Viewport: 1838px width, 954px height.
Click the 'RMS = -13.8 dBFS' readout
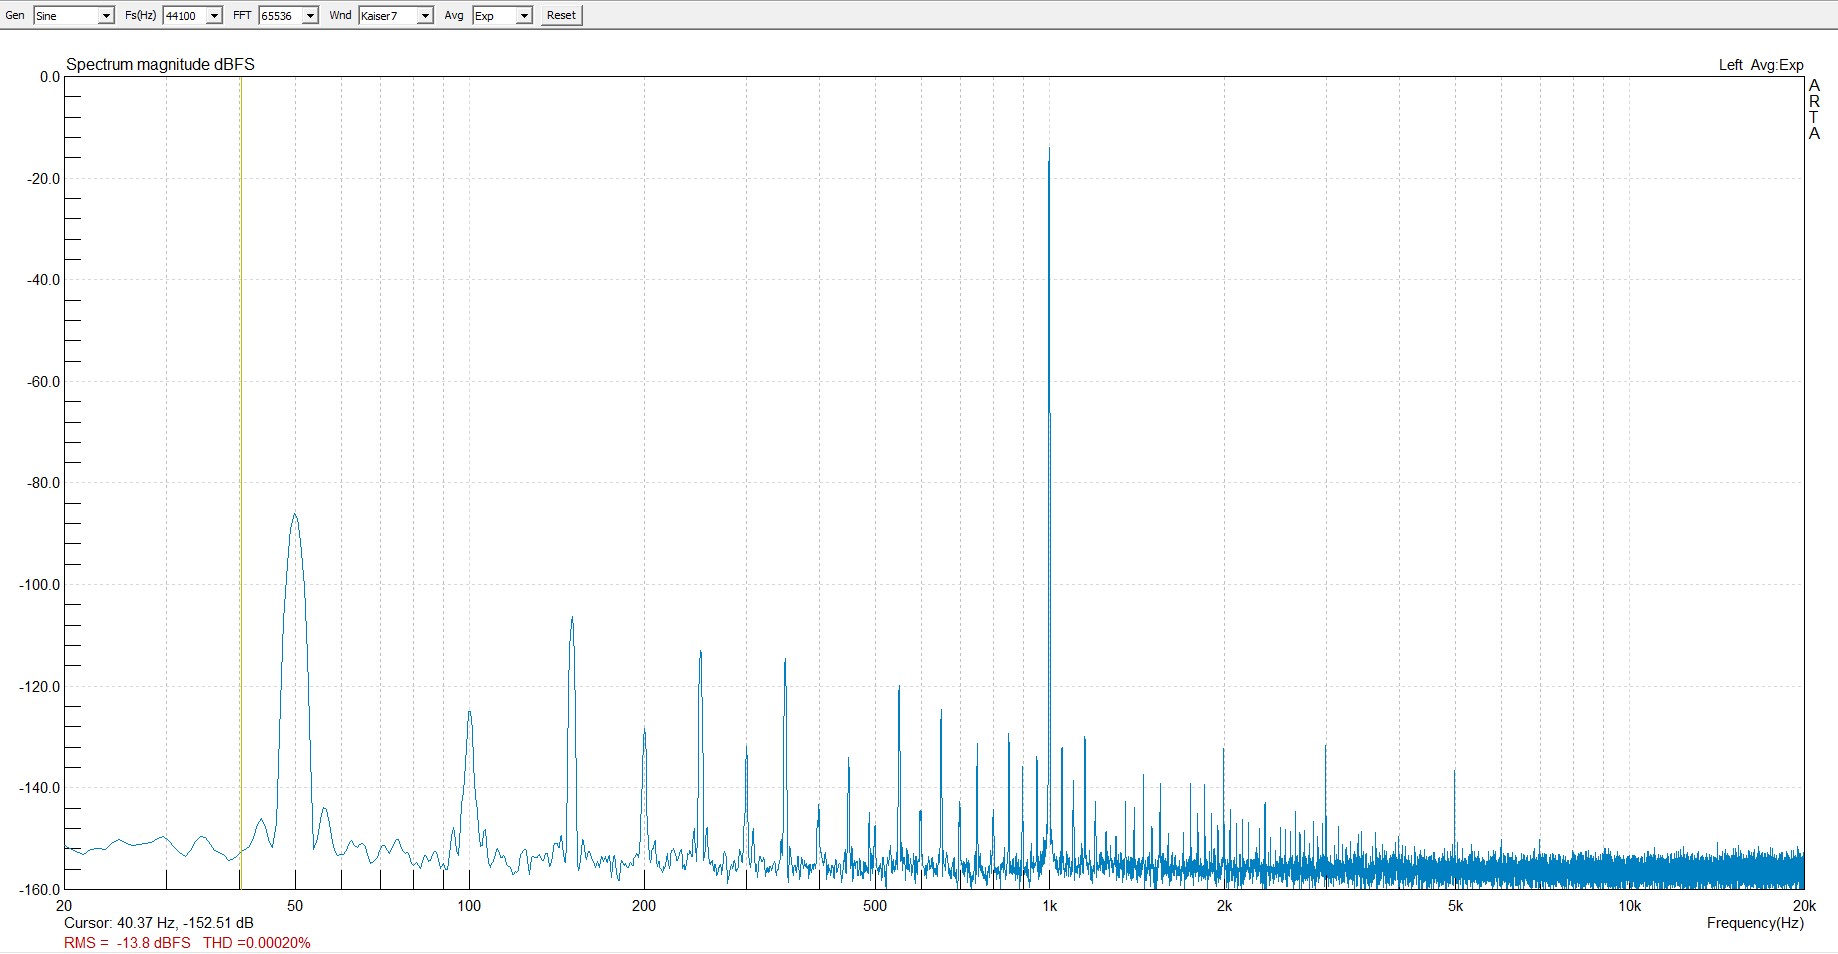pyautogui.click(x=127, y=943)
